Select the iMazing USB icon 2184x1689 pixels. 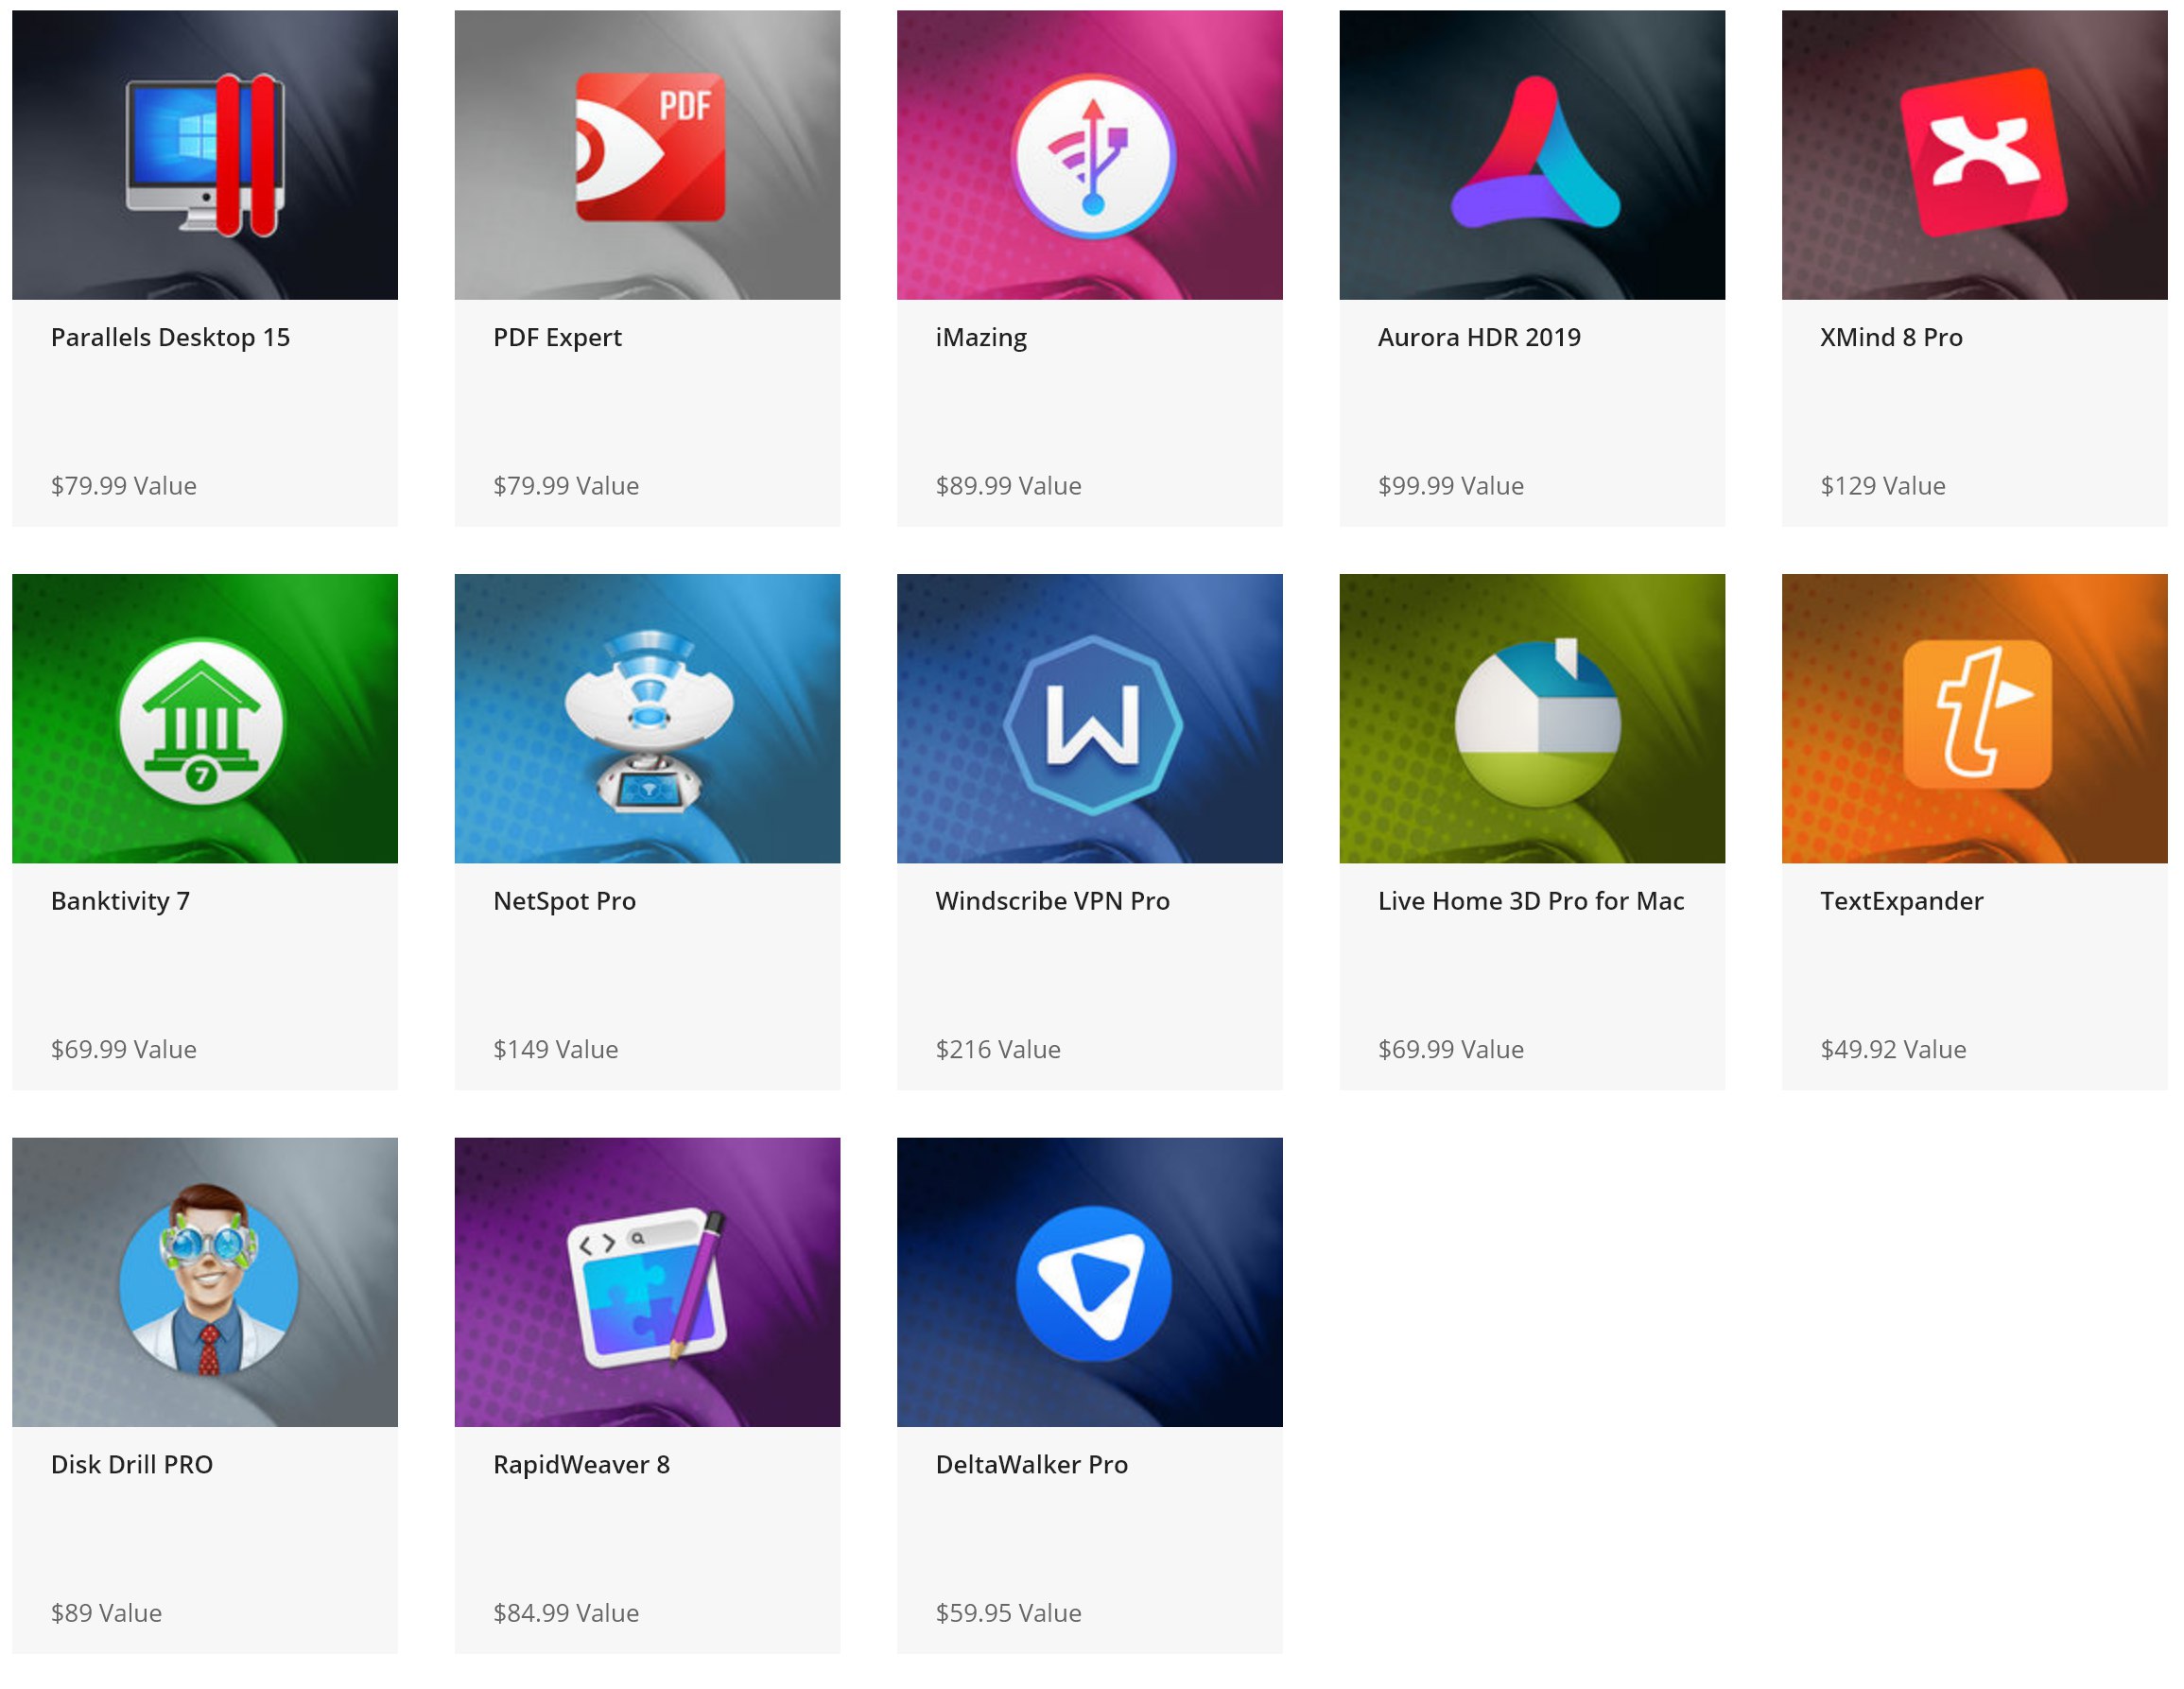1092,156
